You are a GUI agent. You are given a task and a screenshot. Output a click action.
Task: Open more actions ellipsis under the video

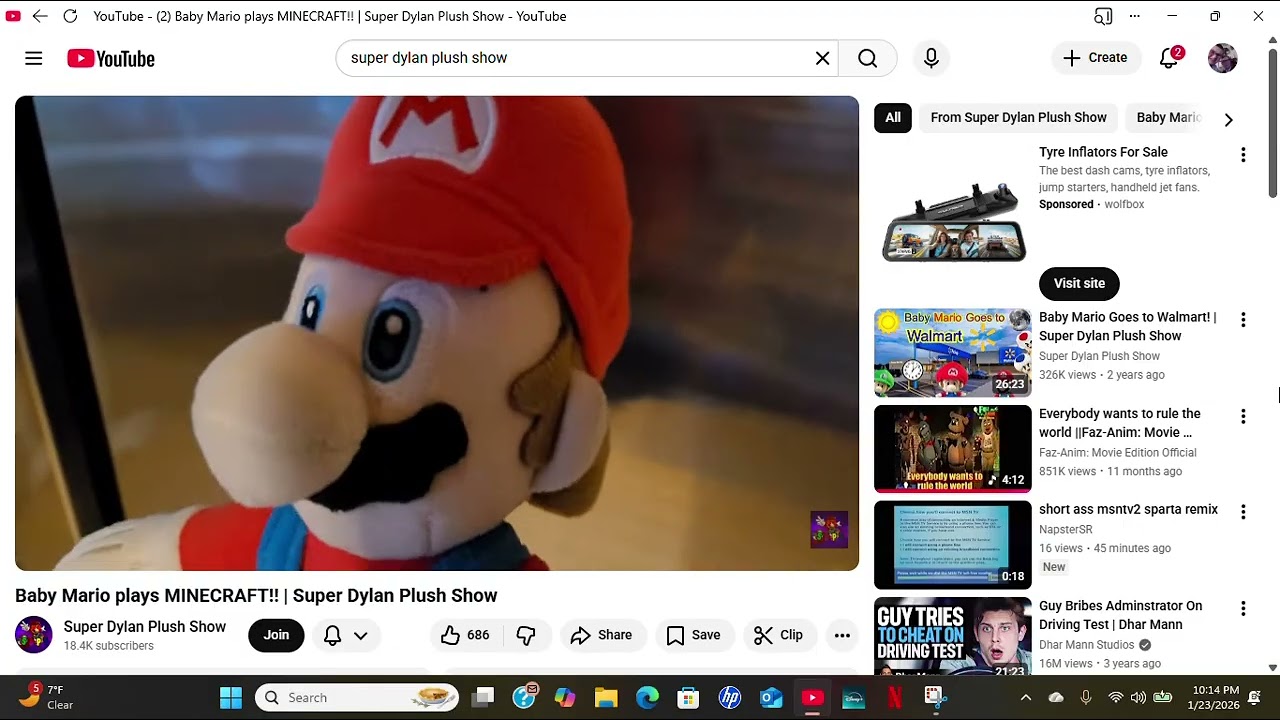842,635
